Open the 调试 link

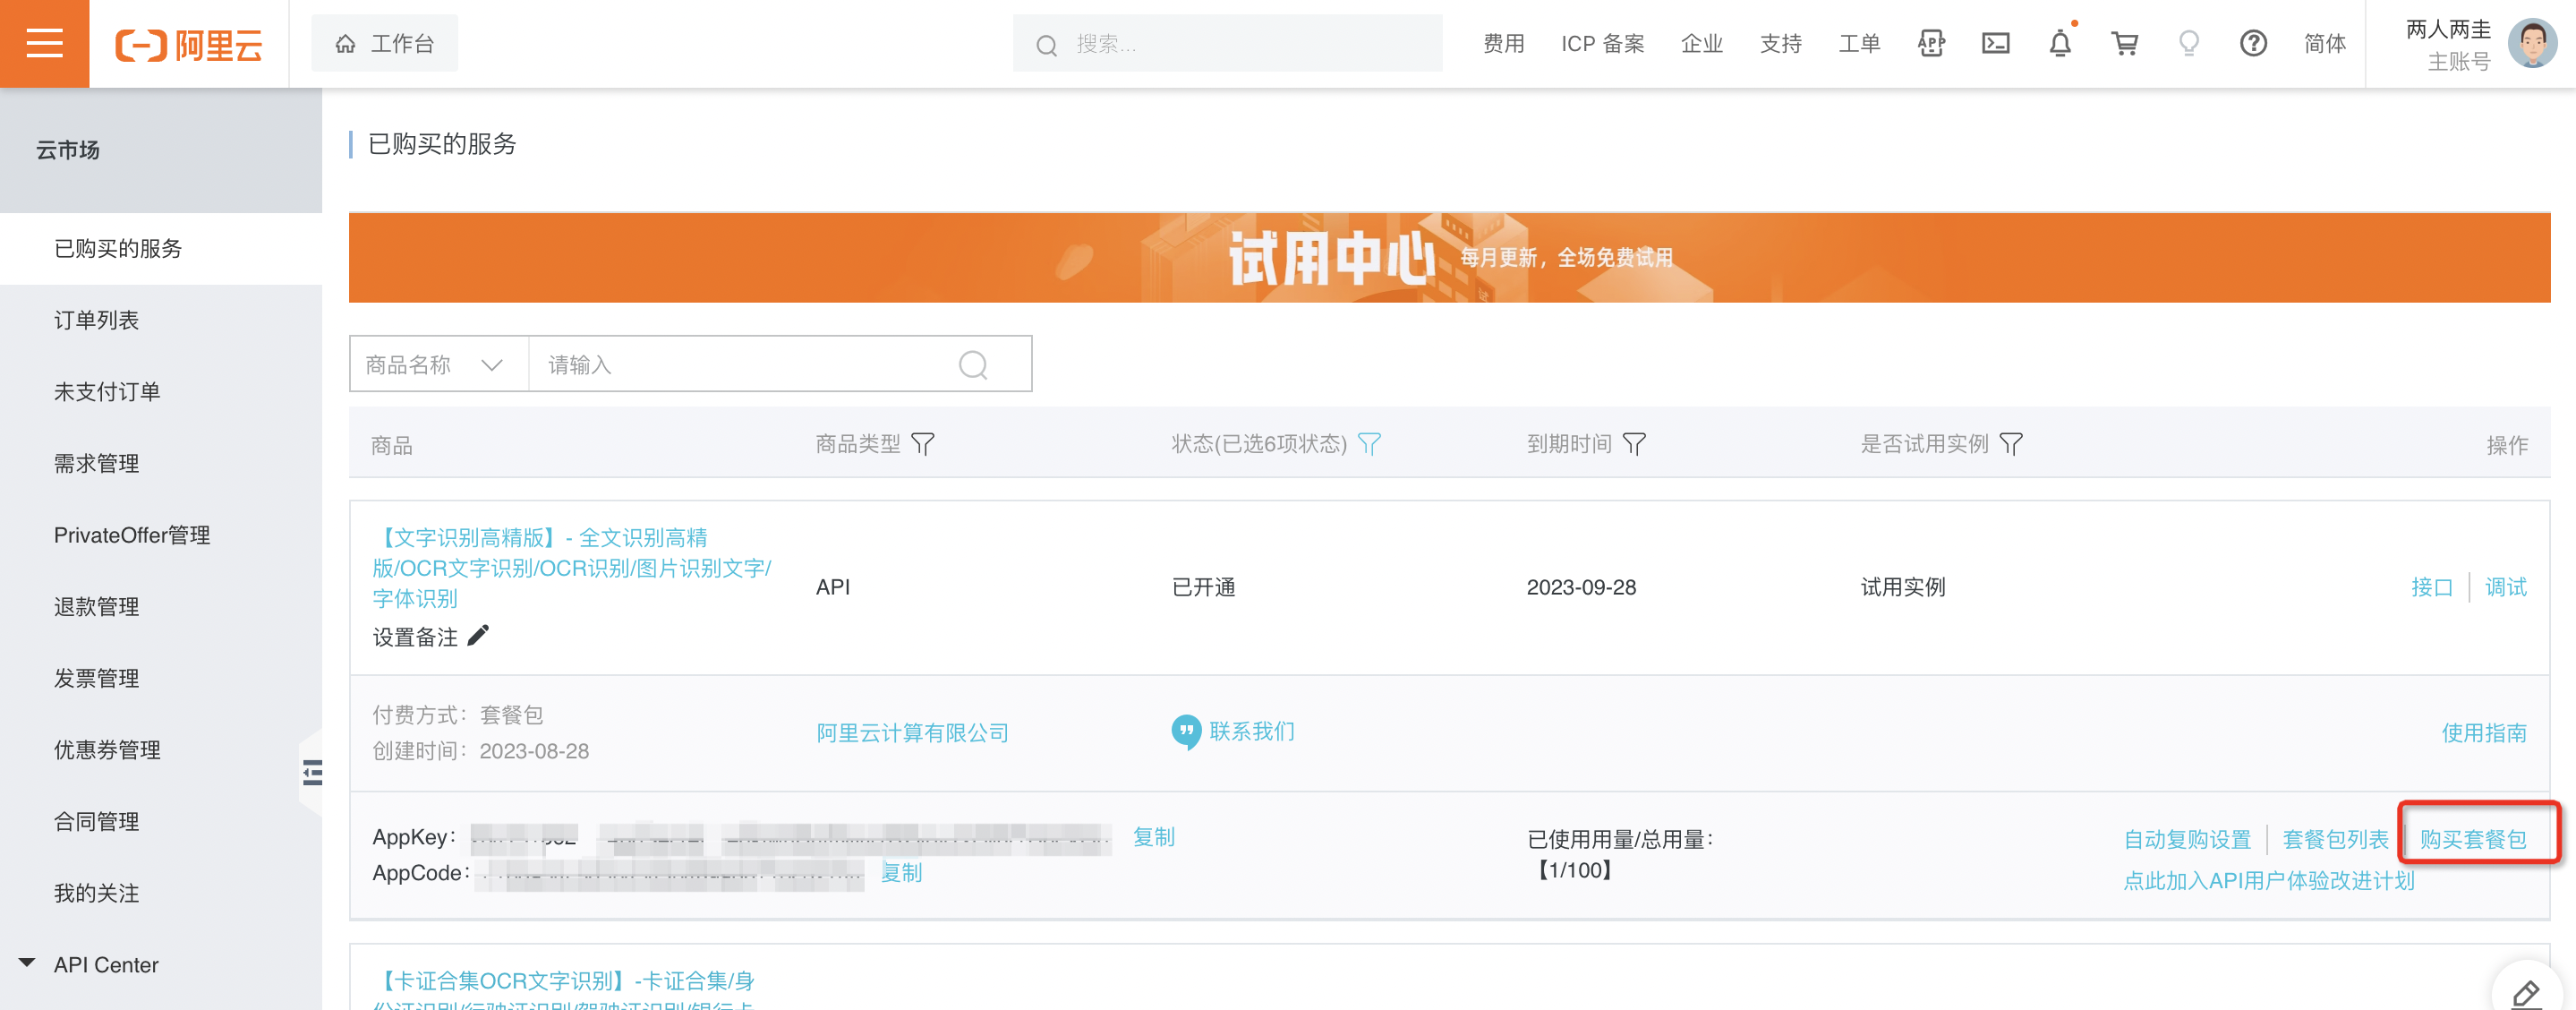(2506, 587)
